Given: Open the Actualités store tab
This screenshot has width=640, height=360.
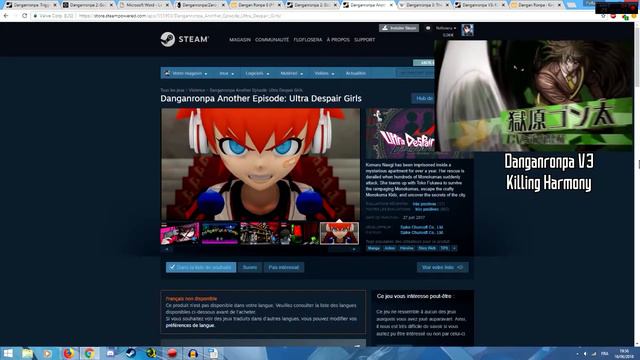Looking at the screenshot, I should [356, 73].
